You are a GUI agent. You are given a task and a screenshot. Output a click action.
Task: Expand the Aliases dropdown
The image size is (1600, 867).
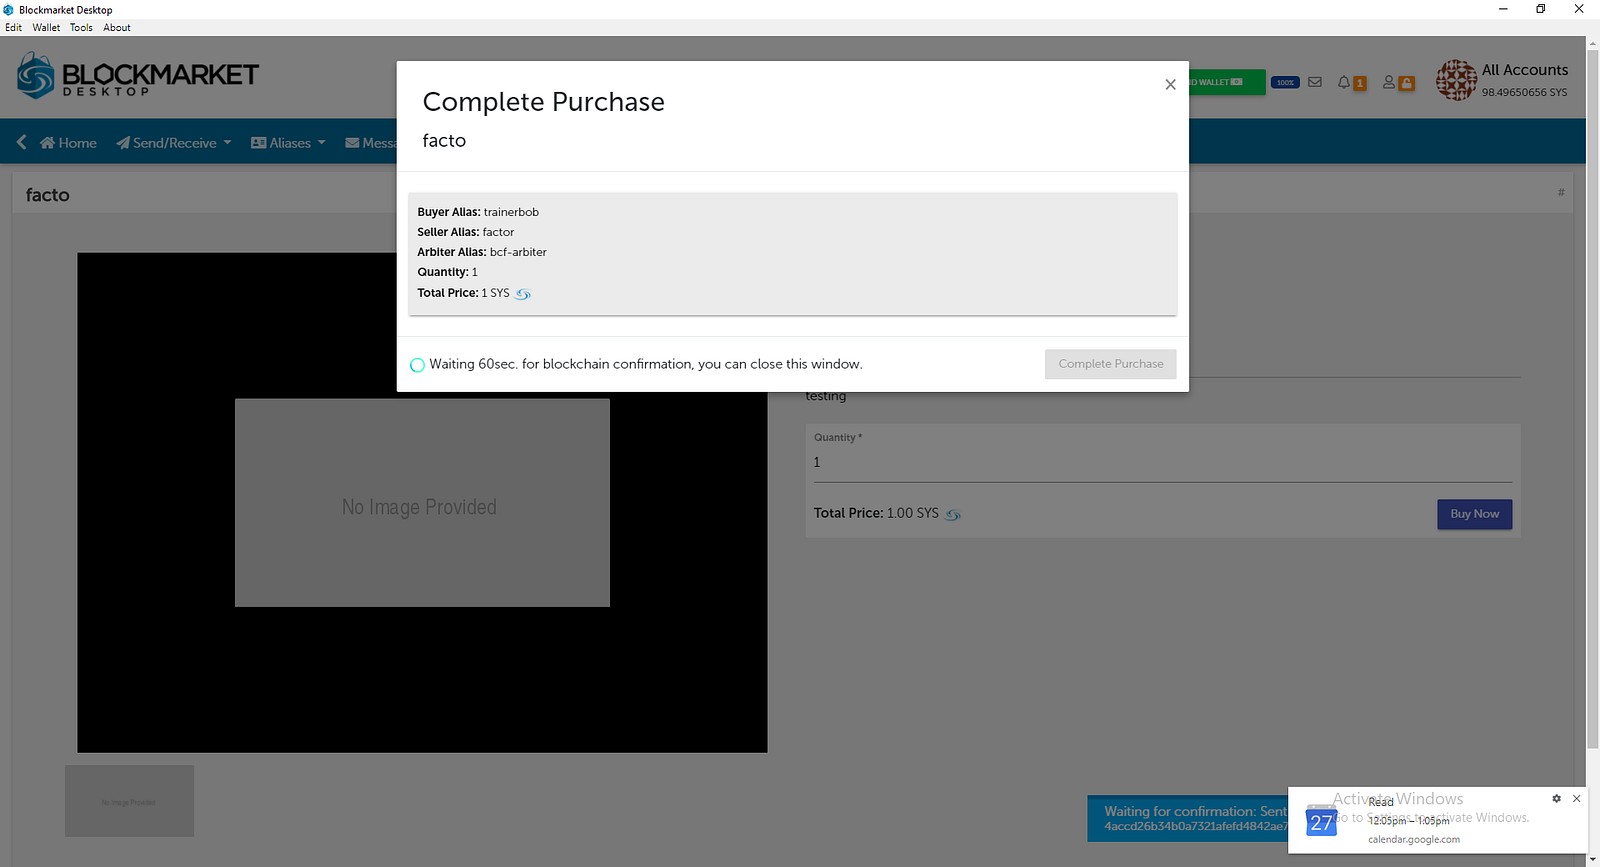tap(288, 143)
